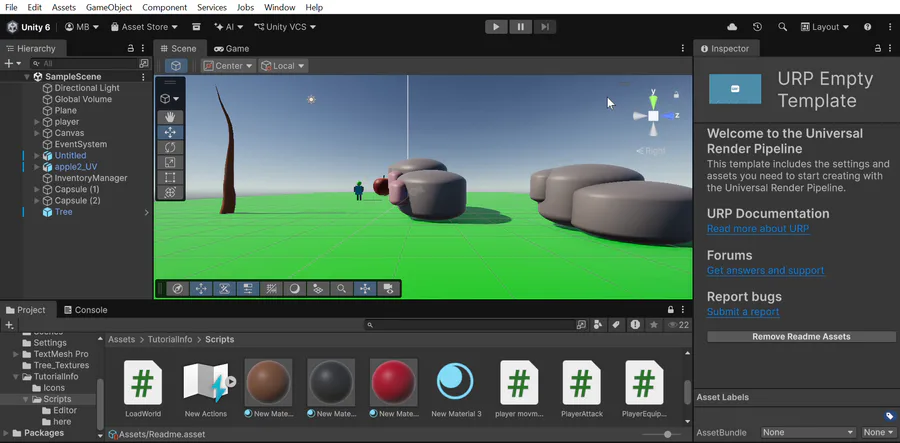900x443 pixels.
Task: Open Hierarchy search scene picker icon
Action: 144,63
